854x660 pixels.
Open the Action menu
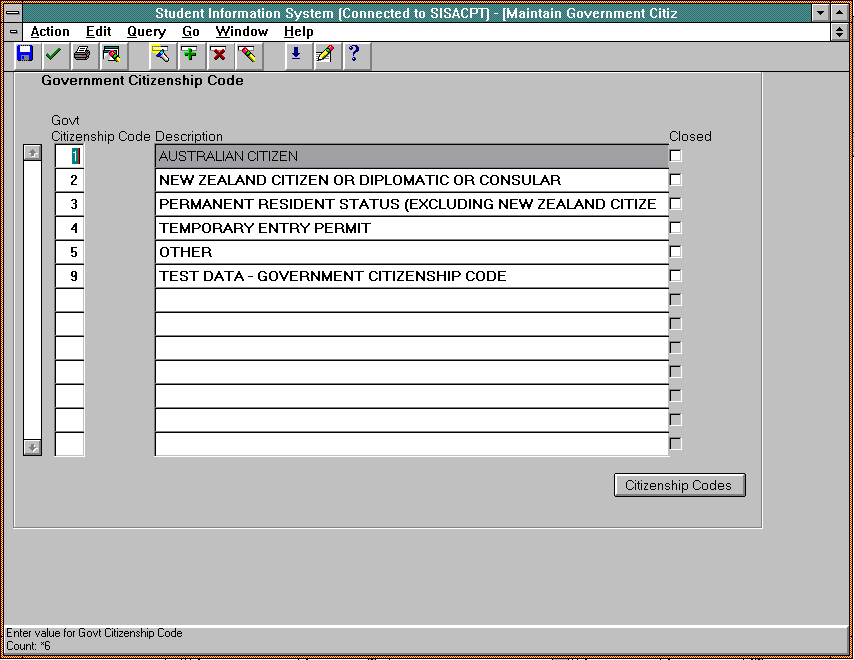(50, 32)
